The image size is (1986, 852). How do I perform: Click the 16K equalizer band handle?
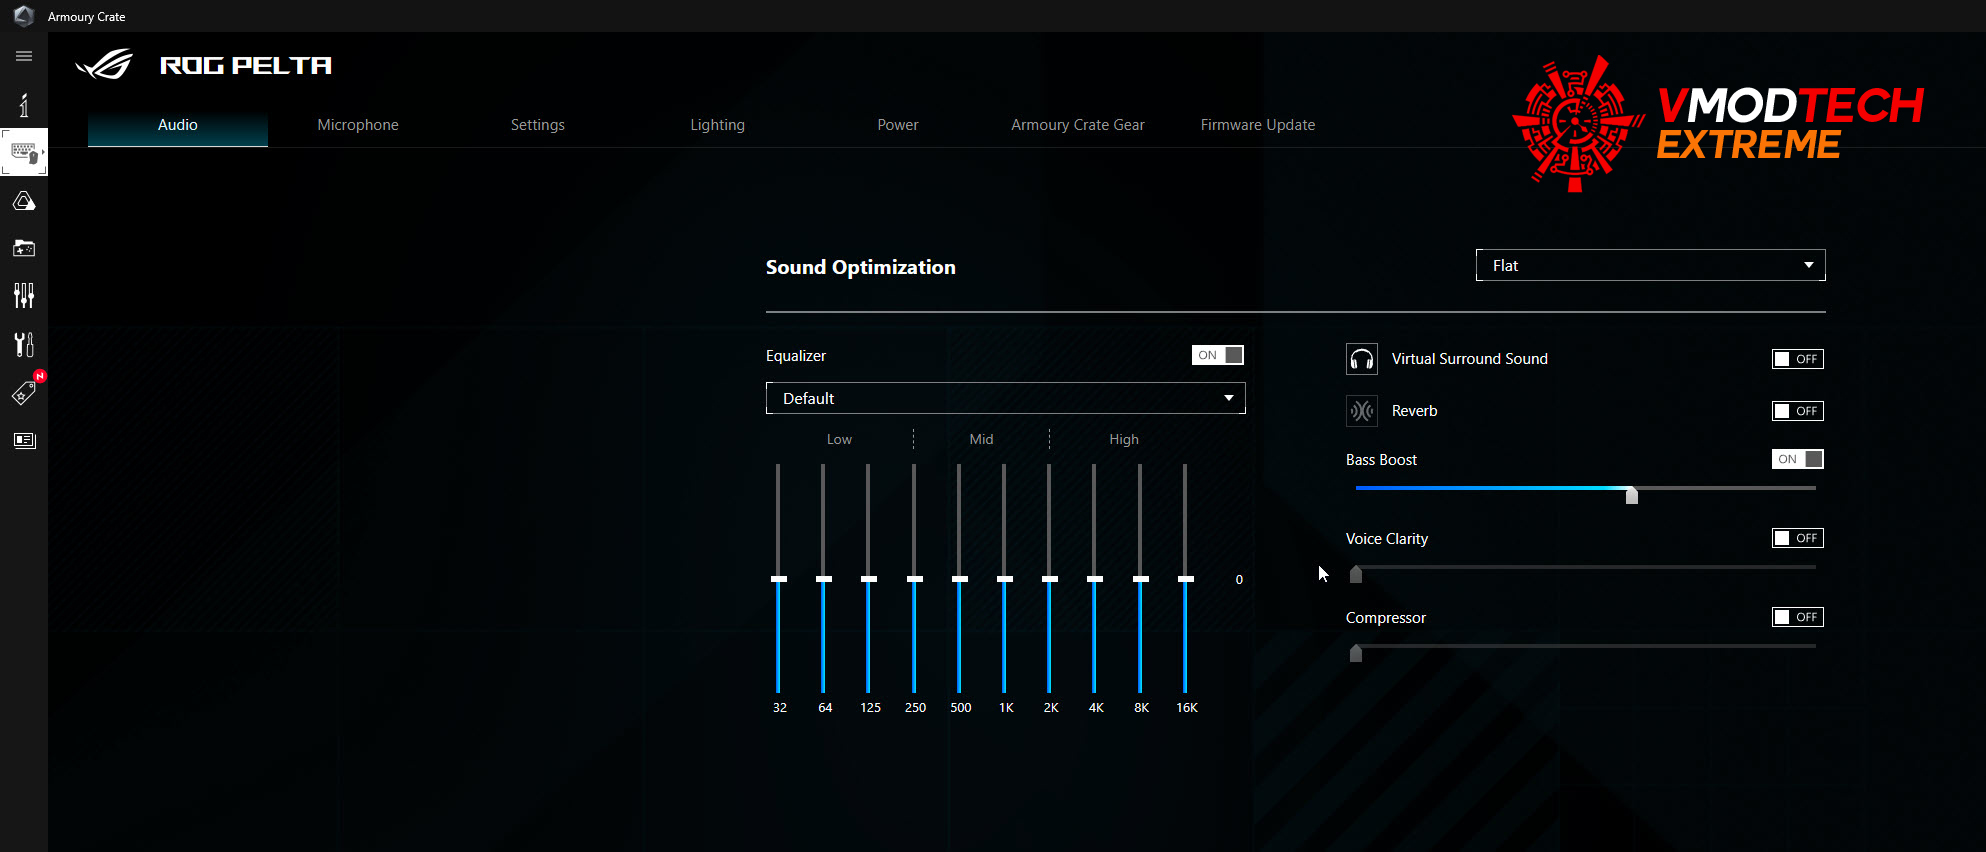point(1186,579)
